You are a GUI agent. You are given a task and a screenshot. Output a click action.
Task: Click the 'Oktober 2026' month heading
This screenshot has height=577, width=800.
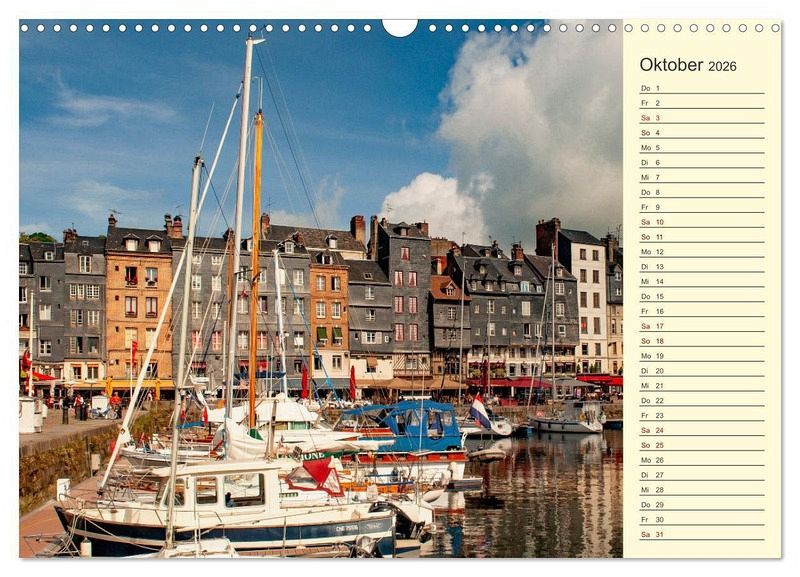688,65
